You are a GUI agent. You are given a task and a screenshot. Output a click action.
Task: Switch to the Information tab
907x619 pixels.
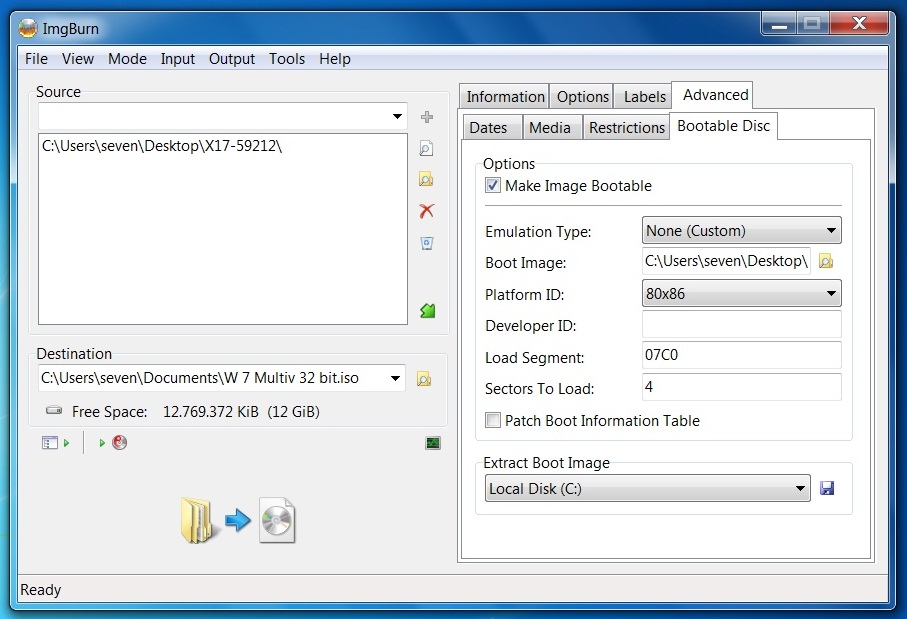coord(505,97)
